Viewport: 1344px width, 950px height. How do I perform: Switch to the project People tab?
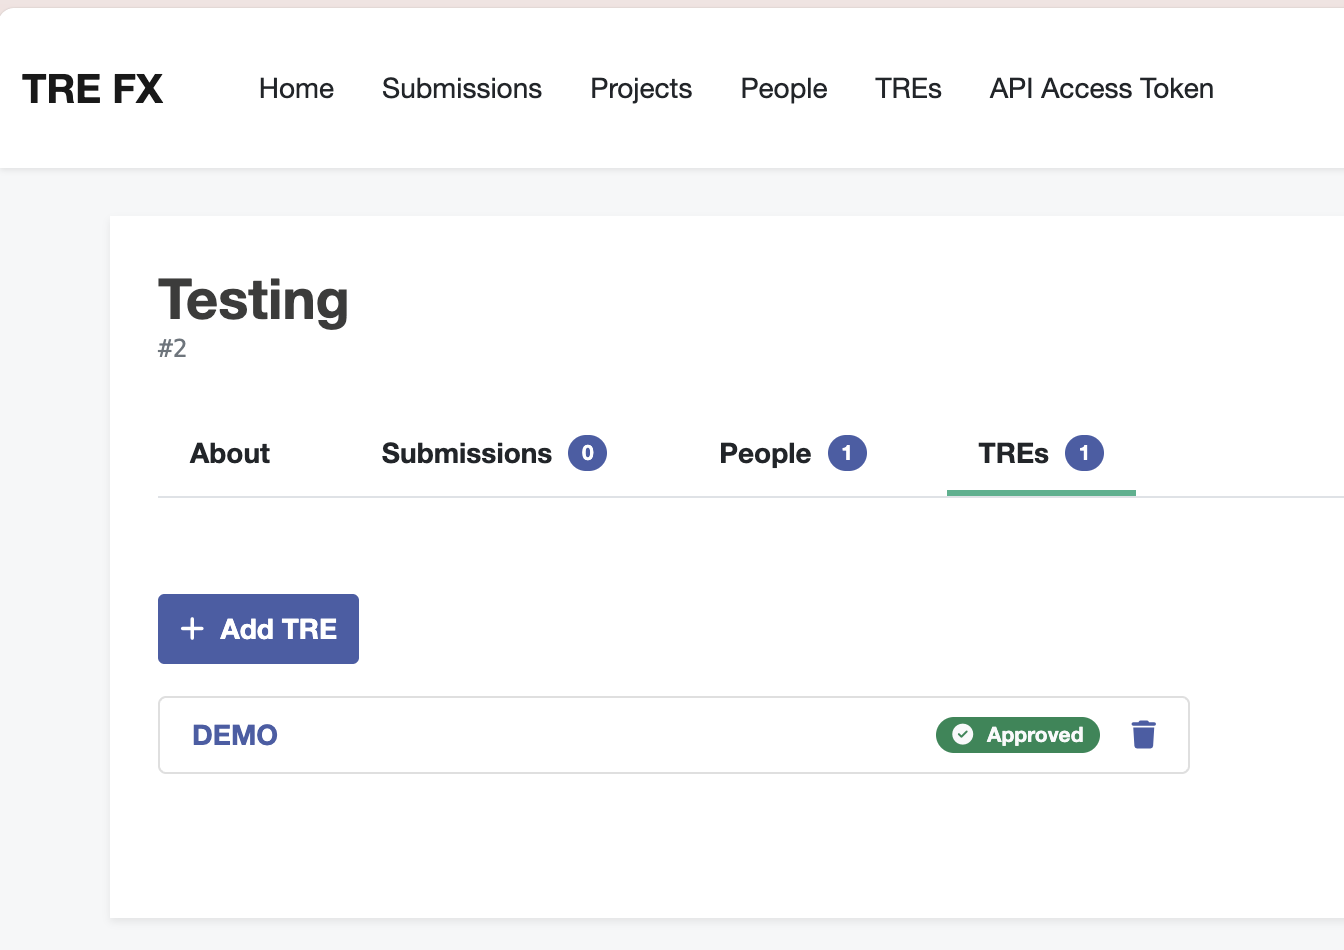point(765,453)
